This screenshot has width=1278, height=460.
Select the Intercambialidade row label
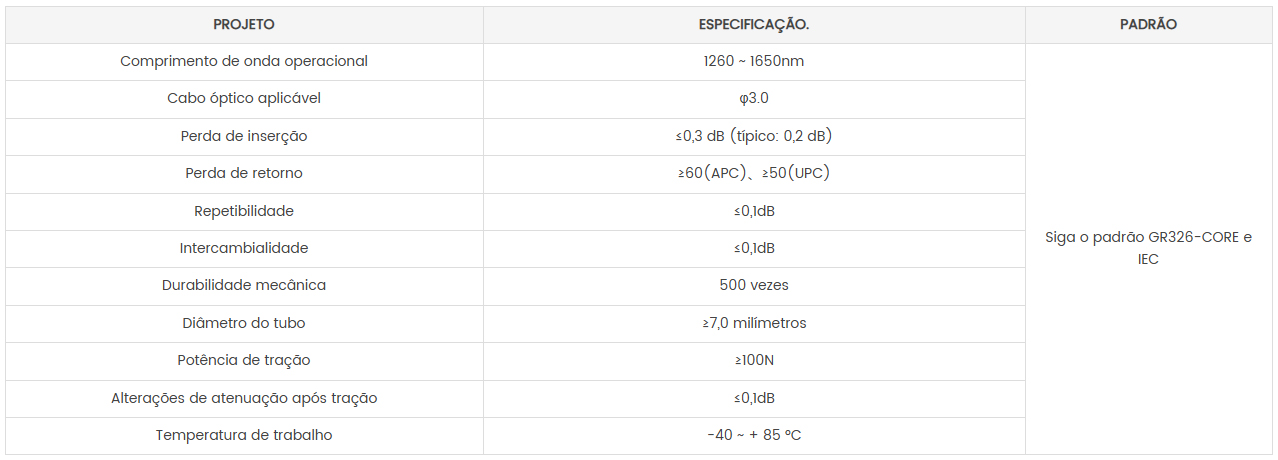point(244,248)
